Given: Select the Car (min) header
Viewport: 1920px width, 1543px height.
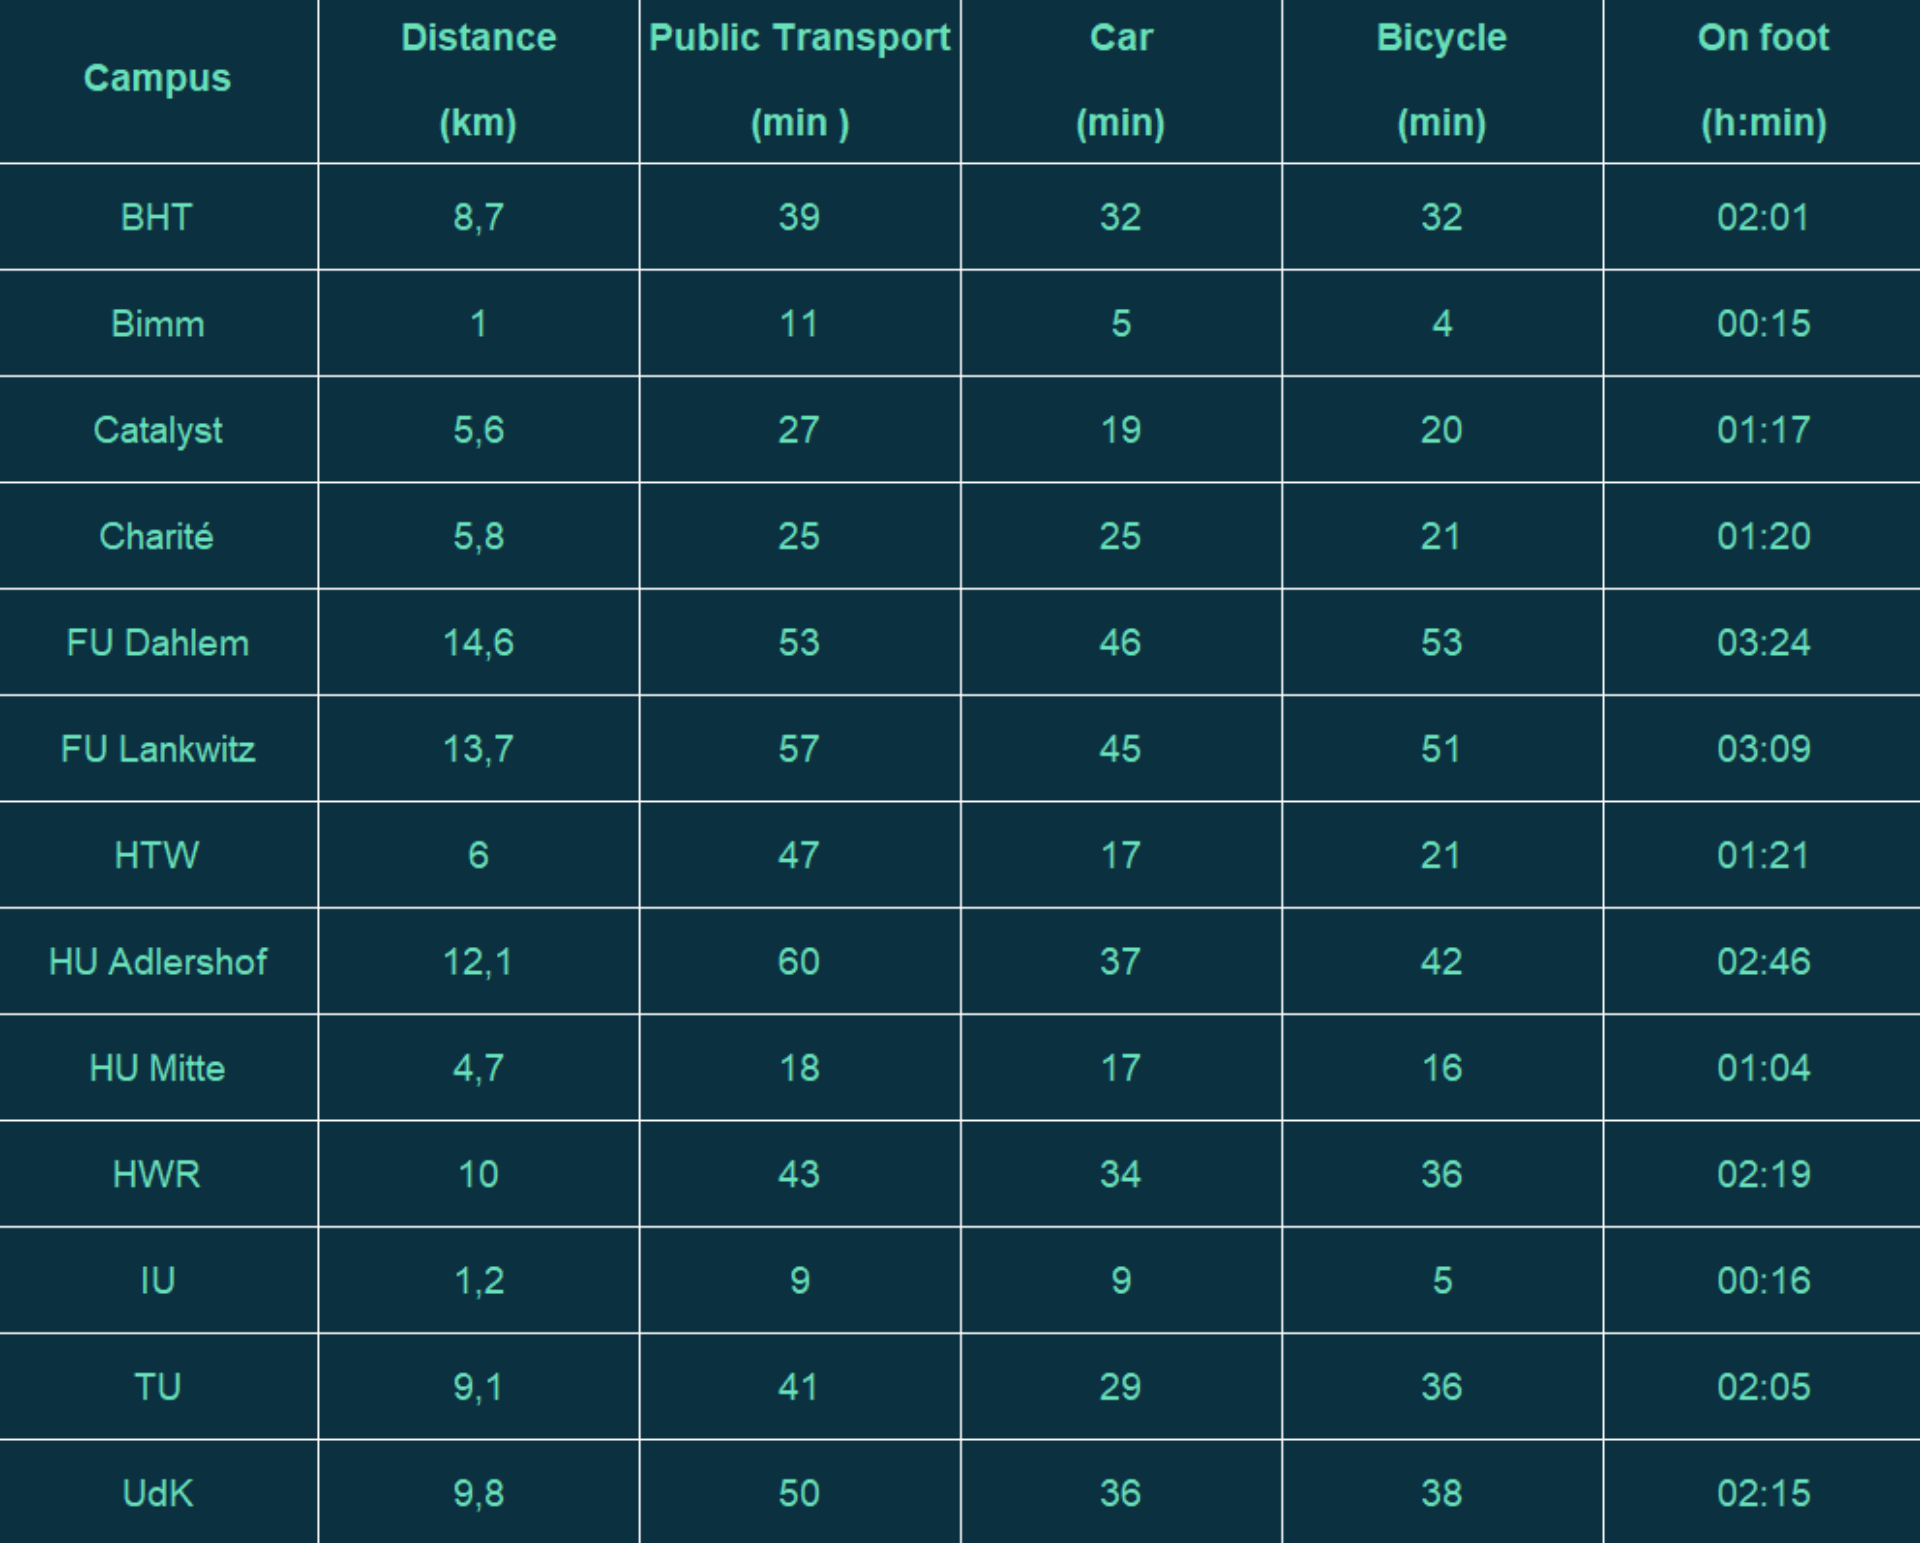Looking at the screenshot, I should [x=1120, y=80].
